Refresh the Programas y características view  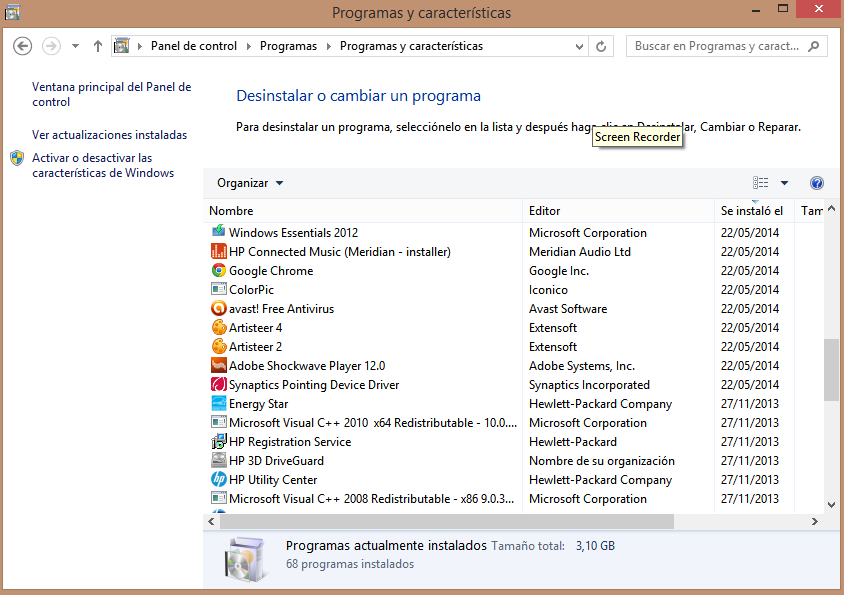[x=601, y=46]
